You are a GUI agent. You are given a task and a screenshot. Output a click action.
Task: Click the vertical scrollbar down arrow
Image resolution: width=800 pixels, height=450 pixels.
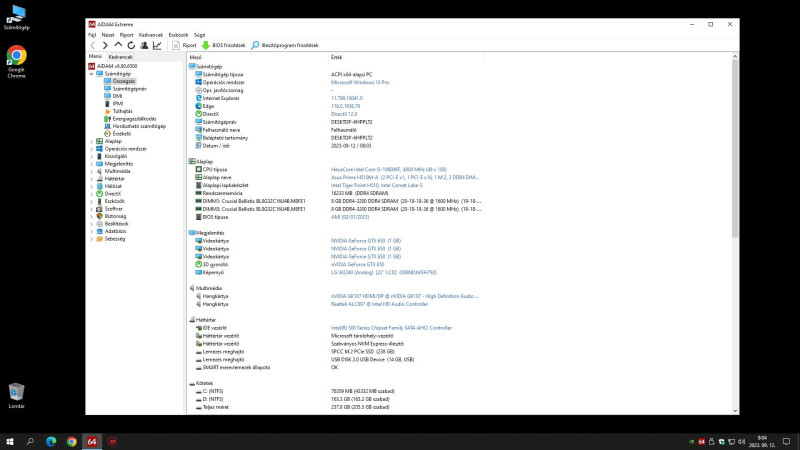(x=735, y=411)
